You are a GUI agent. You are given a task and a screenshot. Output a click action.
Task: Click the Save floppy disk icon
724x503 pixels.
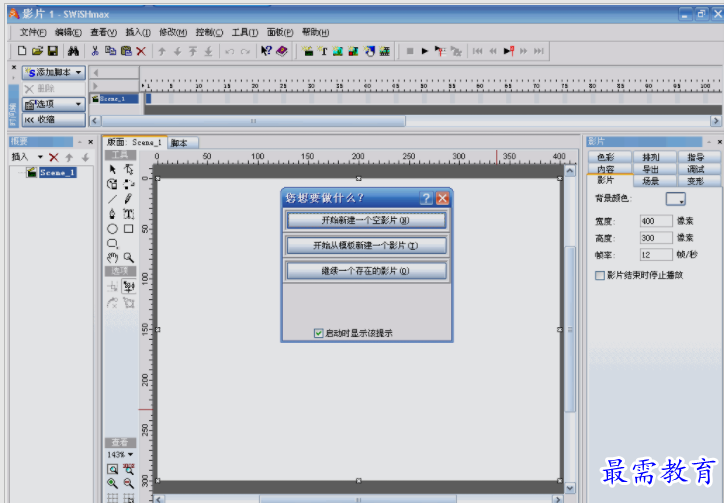click(53, 51)
